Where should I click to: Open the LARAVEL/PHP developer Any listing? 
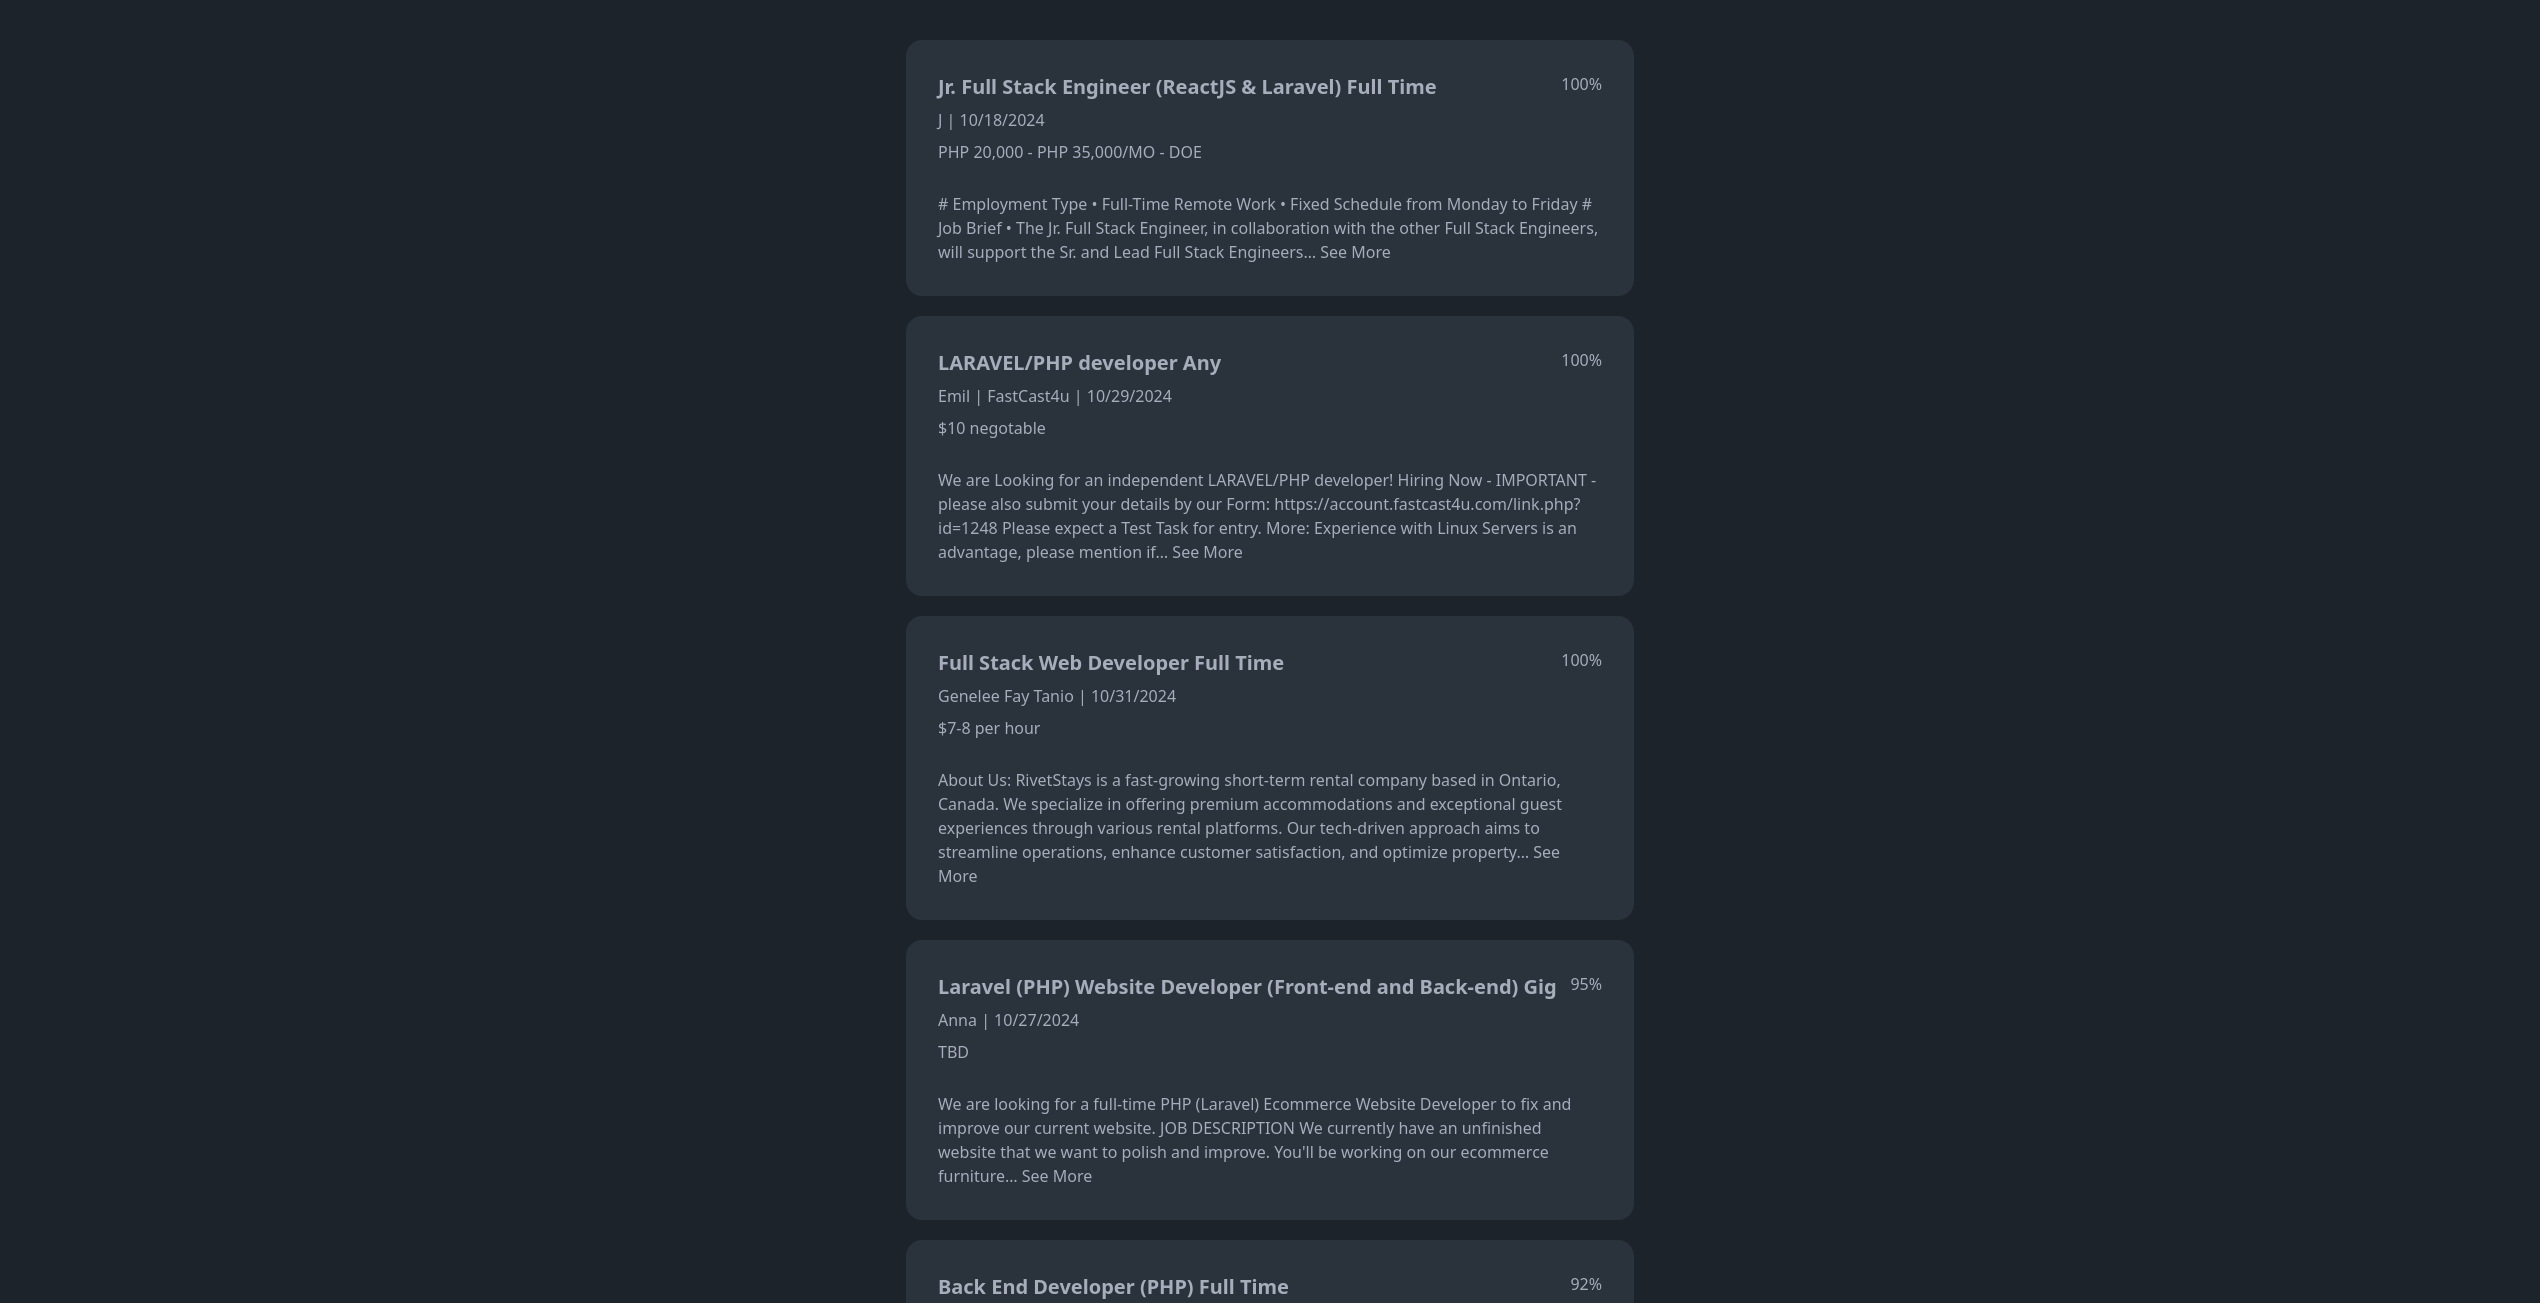point(1079,363)
